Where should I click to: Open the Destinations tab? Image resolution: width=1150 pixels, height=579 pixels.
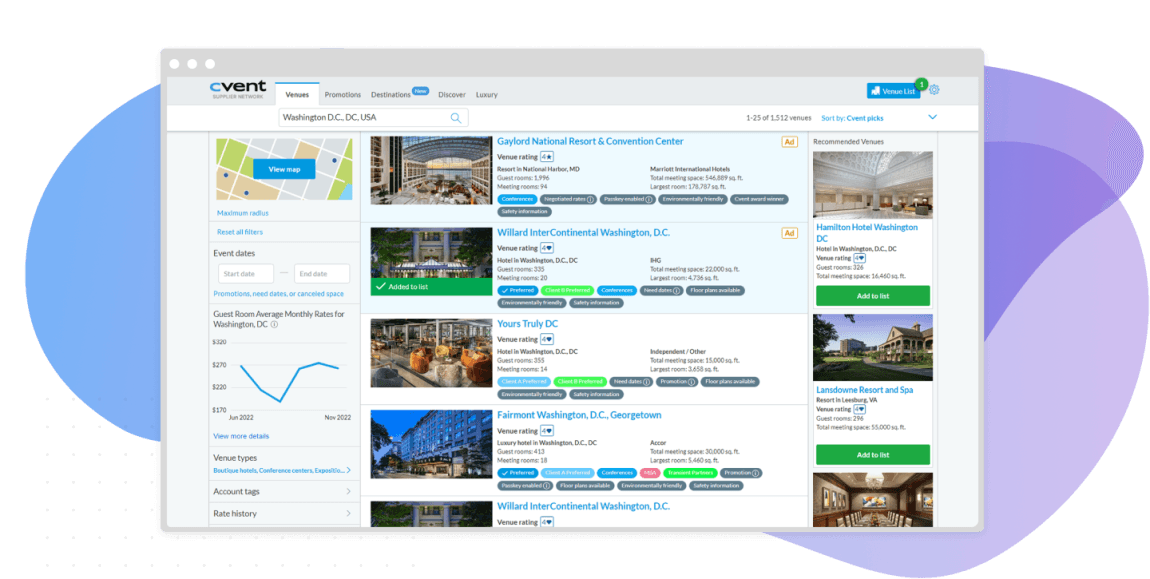pyautogui.click(x=391, y=95)
